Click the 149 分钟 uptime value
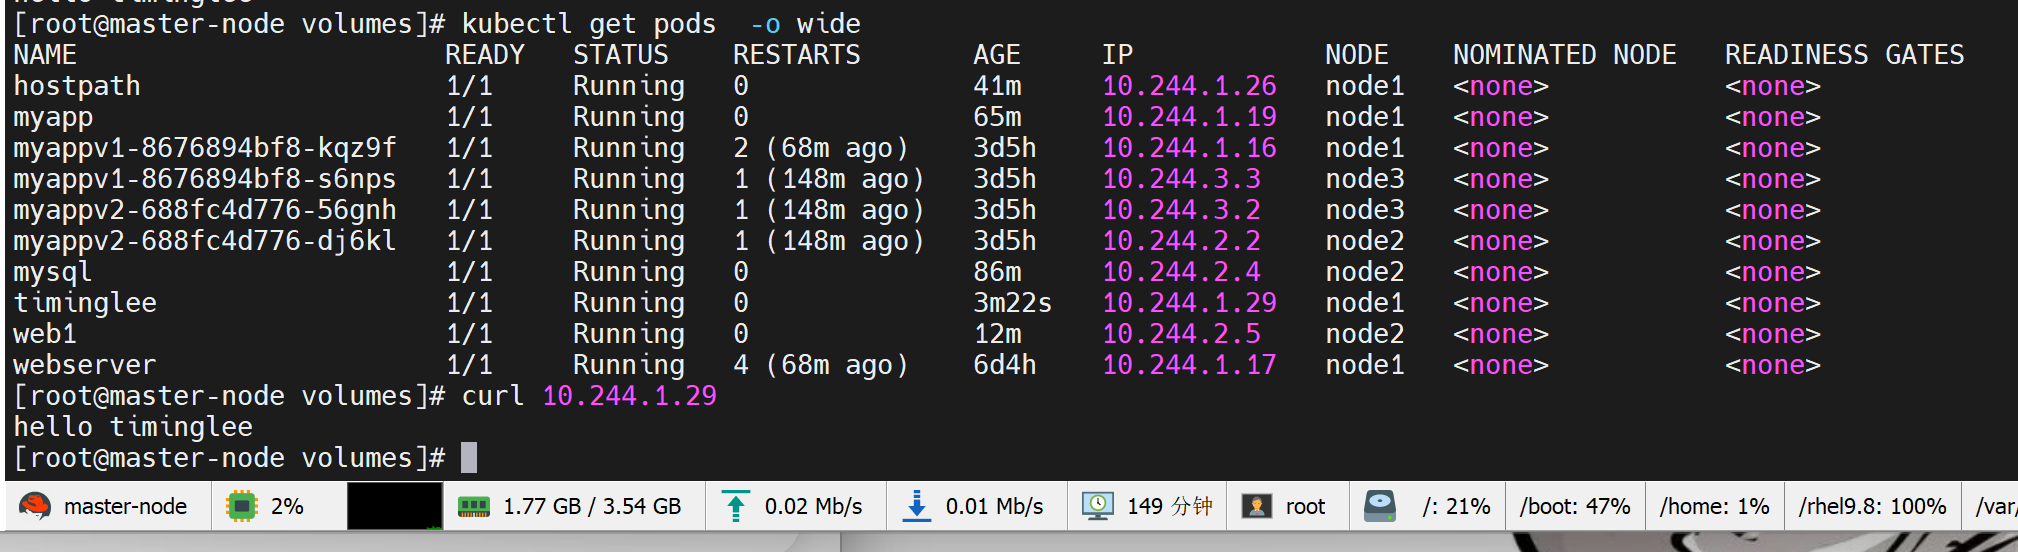Screen dimensions: 2018x552 click(1170, 506)
